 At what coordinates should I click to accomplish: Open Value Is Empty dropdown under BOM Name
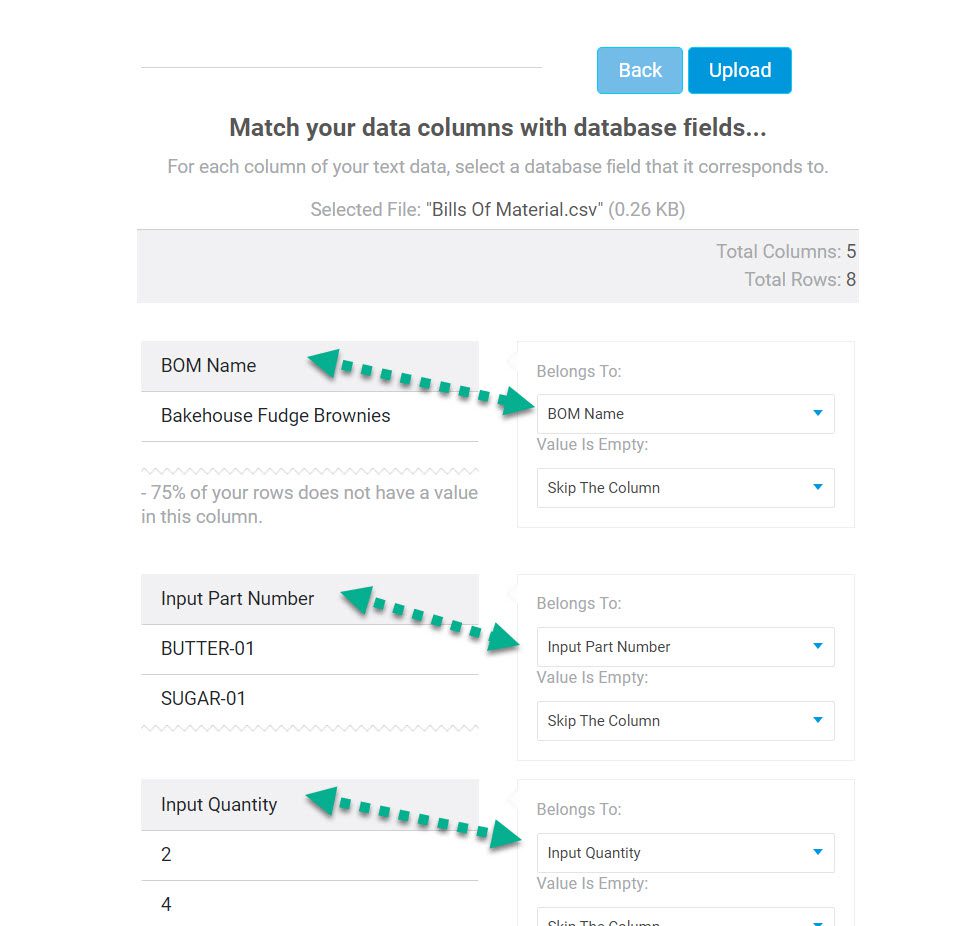[x=686, y=488]
